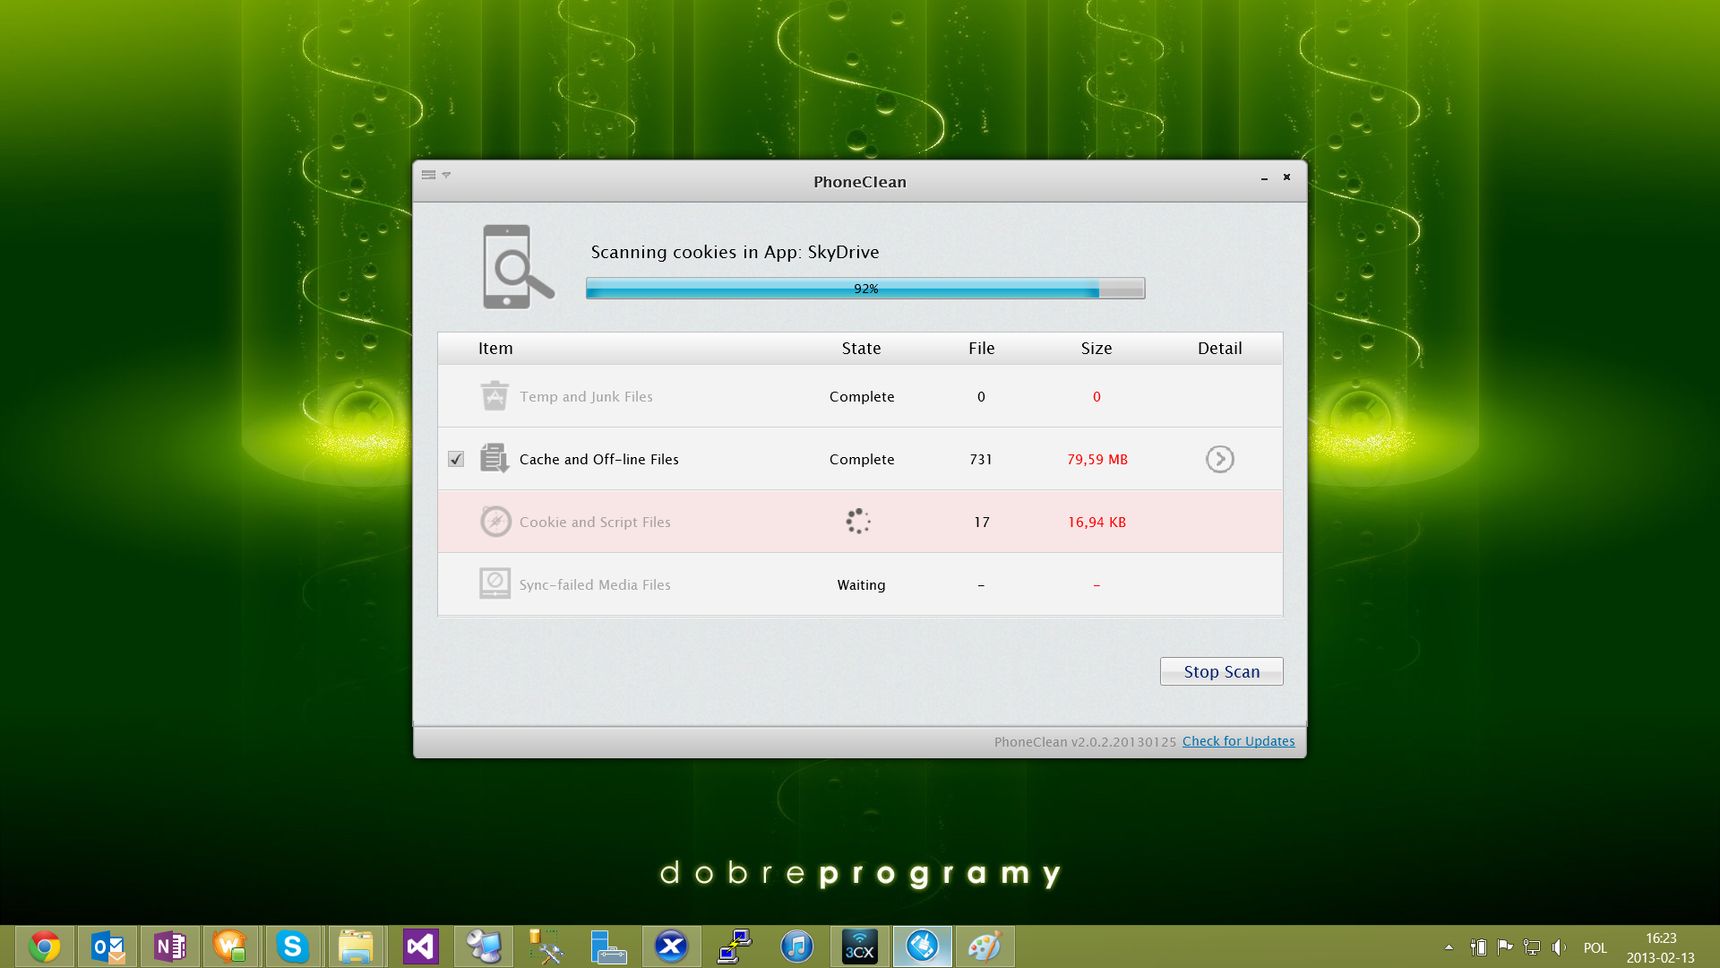Image resolution: width=1720 pixels, height=968 pixels.
Task: Click the 16,94 KB size value
Action: pyautogui.click(x=1097, y=522)
